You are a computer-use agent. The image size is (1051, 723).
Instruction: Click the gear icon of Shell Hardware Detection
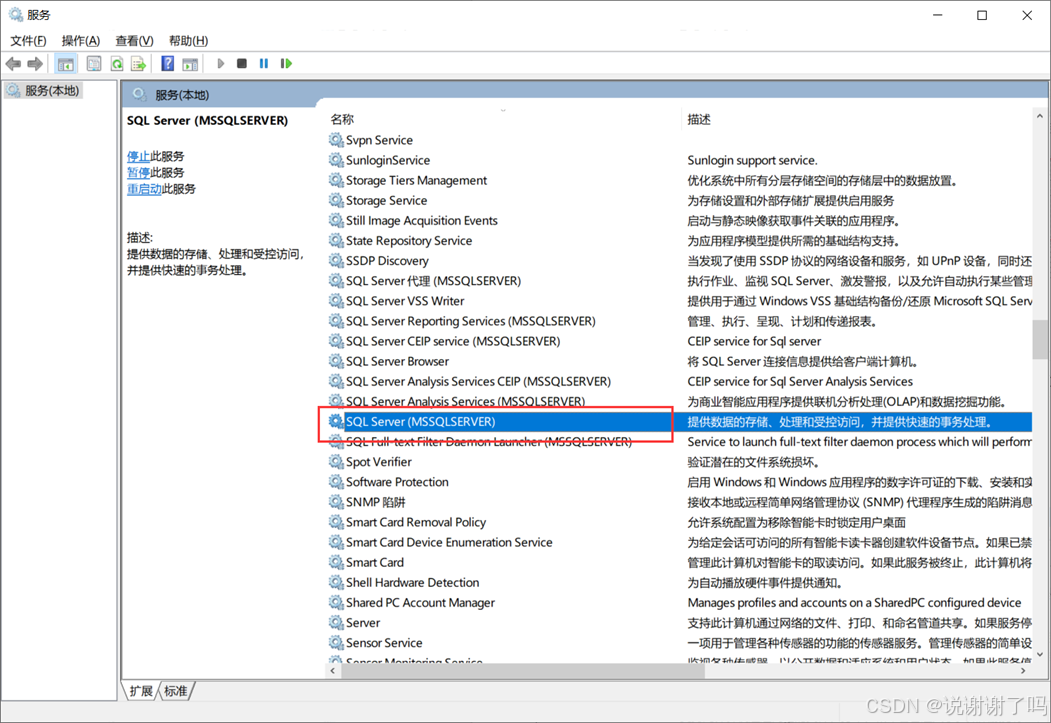tap(336, 582)
